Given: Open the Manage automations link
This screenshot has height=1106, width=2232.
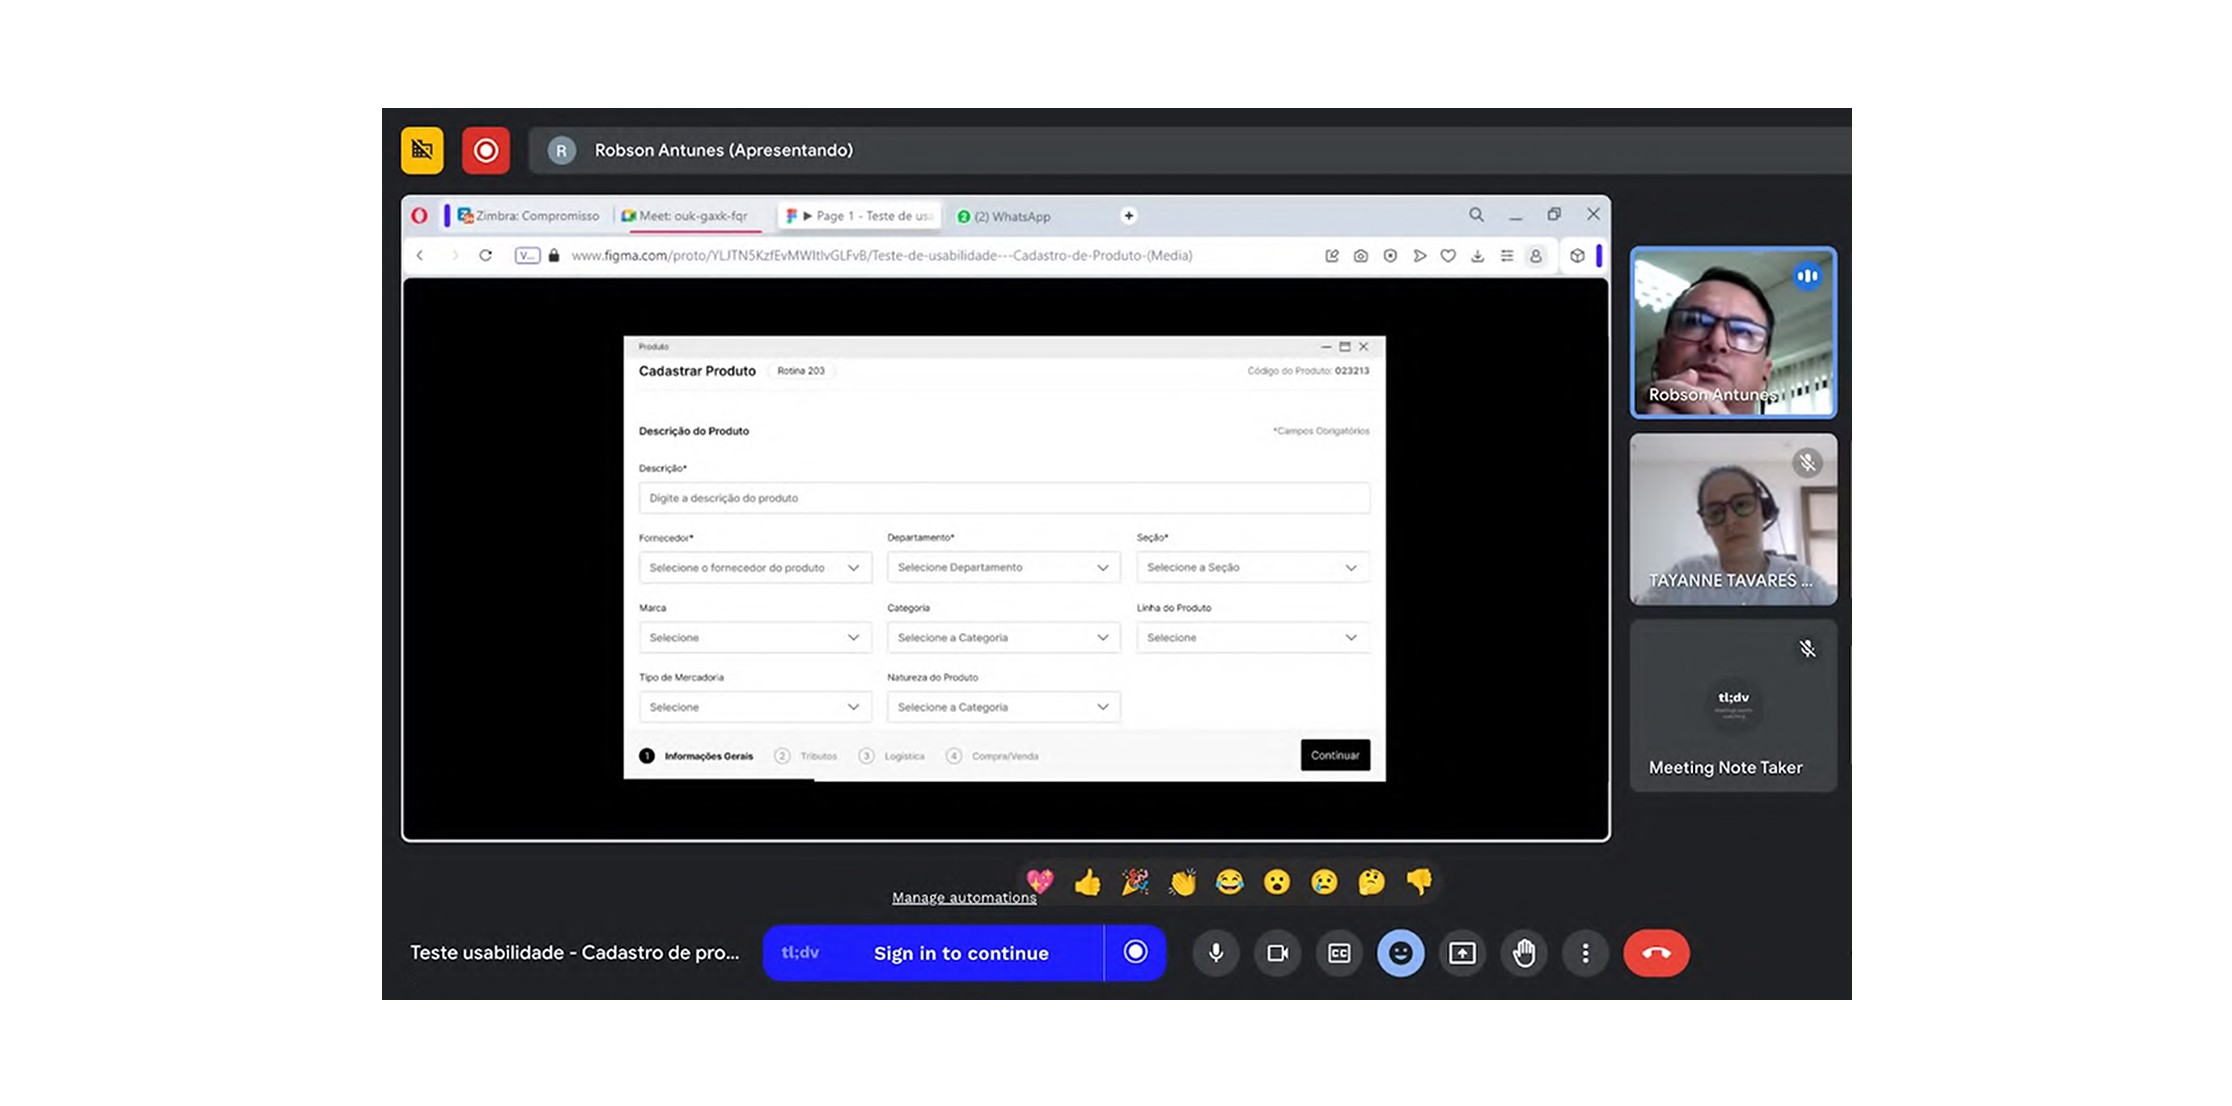Looking at the screenshot, I should click(963, 897).
